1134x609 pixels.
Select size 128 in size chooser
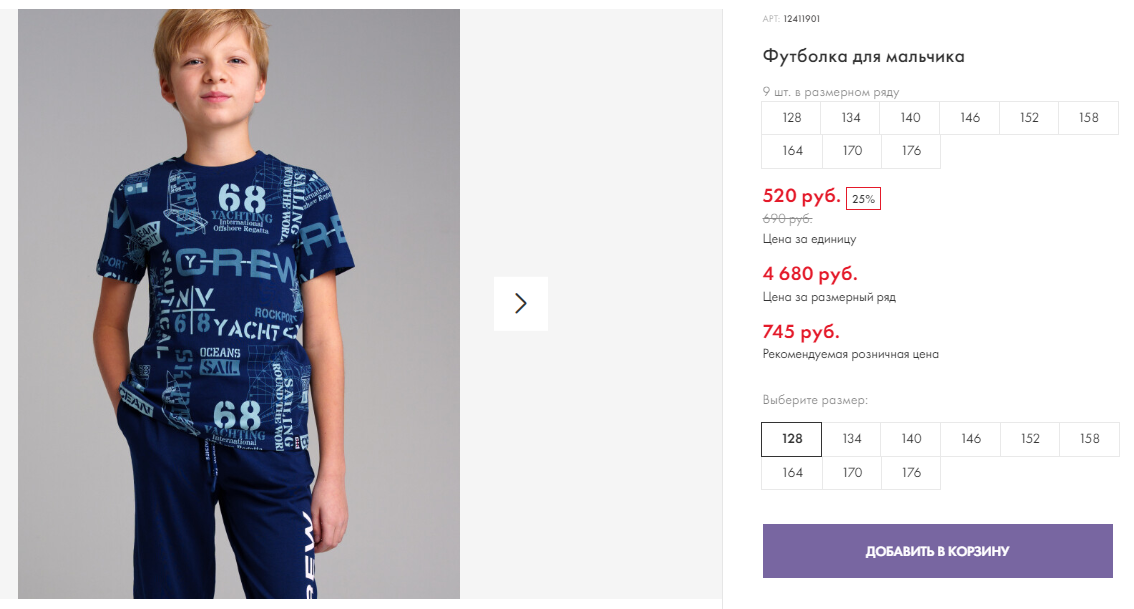[792, 439]
